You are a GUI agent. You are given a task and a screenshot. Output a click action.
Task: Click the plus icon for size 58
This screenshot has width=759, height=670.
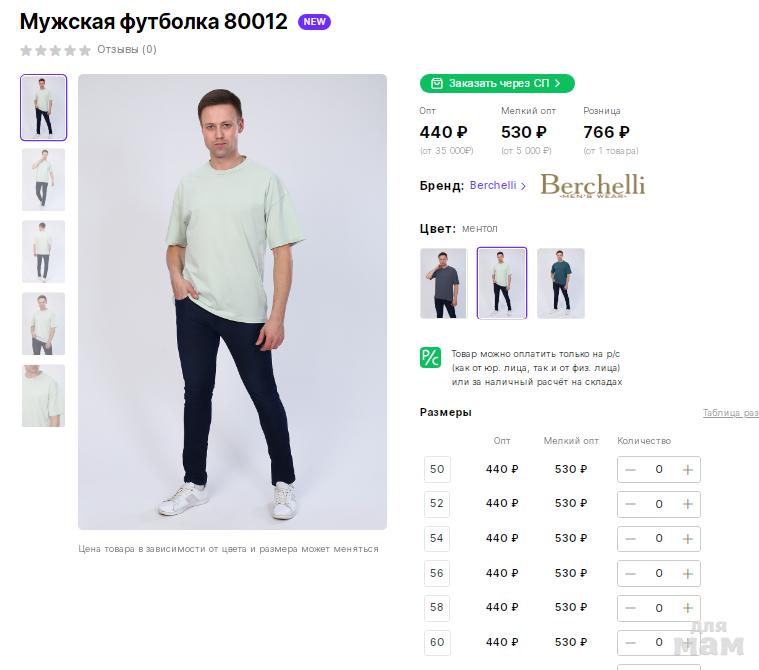point(688,608)
